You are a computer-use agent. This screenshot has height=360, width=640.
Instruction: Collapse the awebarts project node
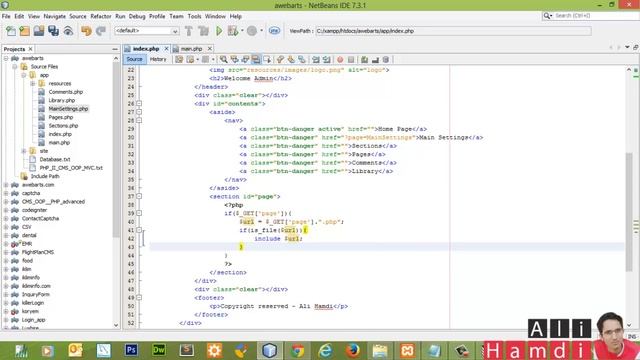click(6, 58)
